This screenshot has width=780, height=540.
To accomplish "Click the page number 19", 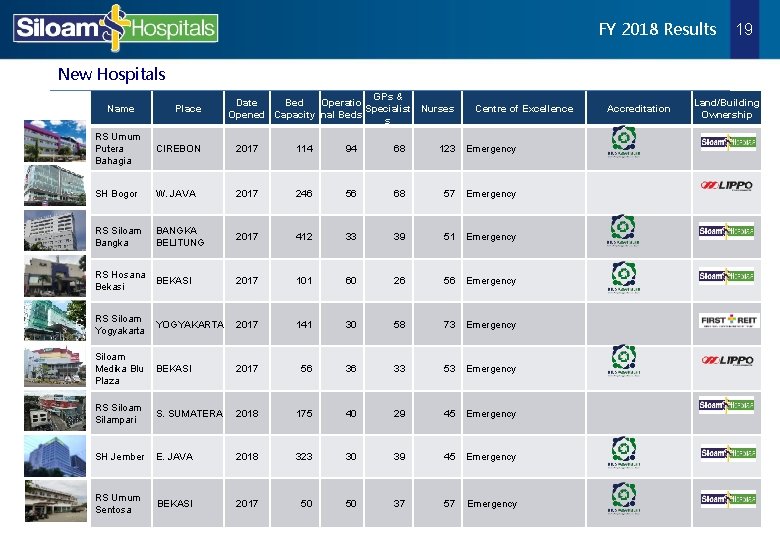I will point(744,29).
